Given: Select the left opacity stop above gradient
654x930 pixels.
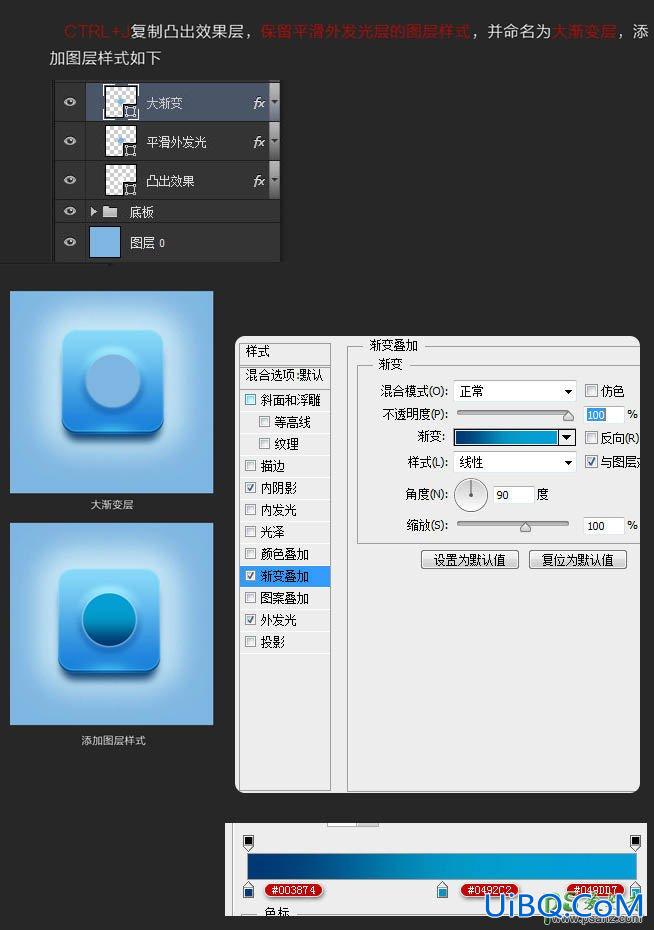Looking at the screenshot, I should tap(248, 842).
